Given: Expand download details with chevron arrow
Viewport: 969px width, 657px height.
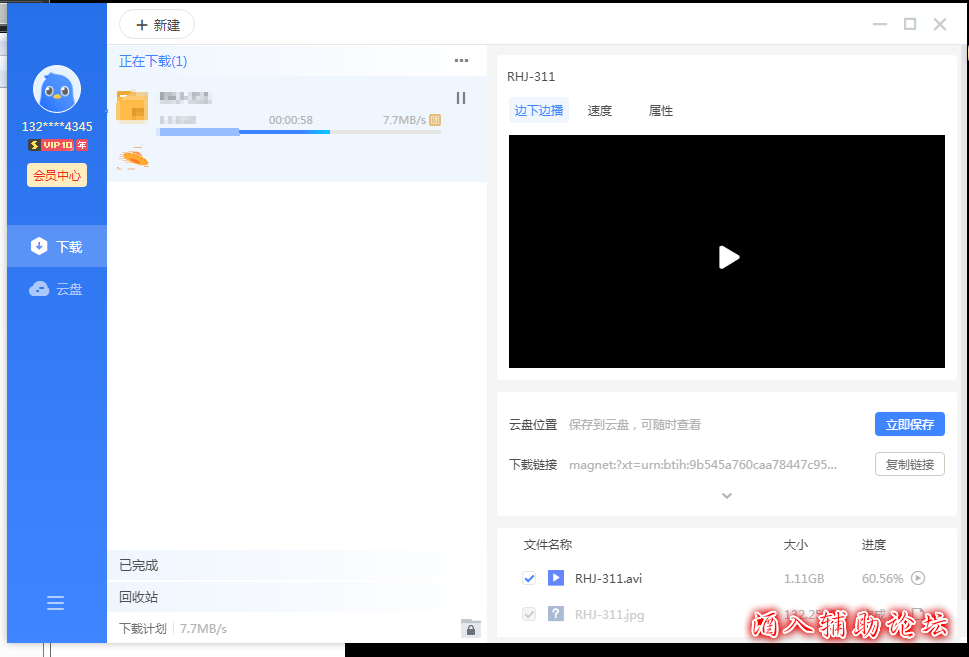Looking at the screenshot, I should (x=727, y=495).
